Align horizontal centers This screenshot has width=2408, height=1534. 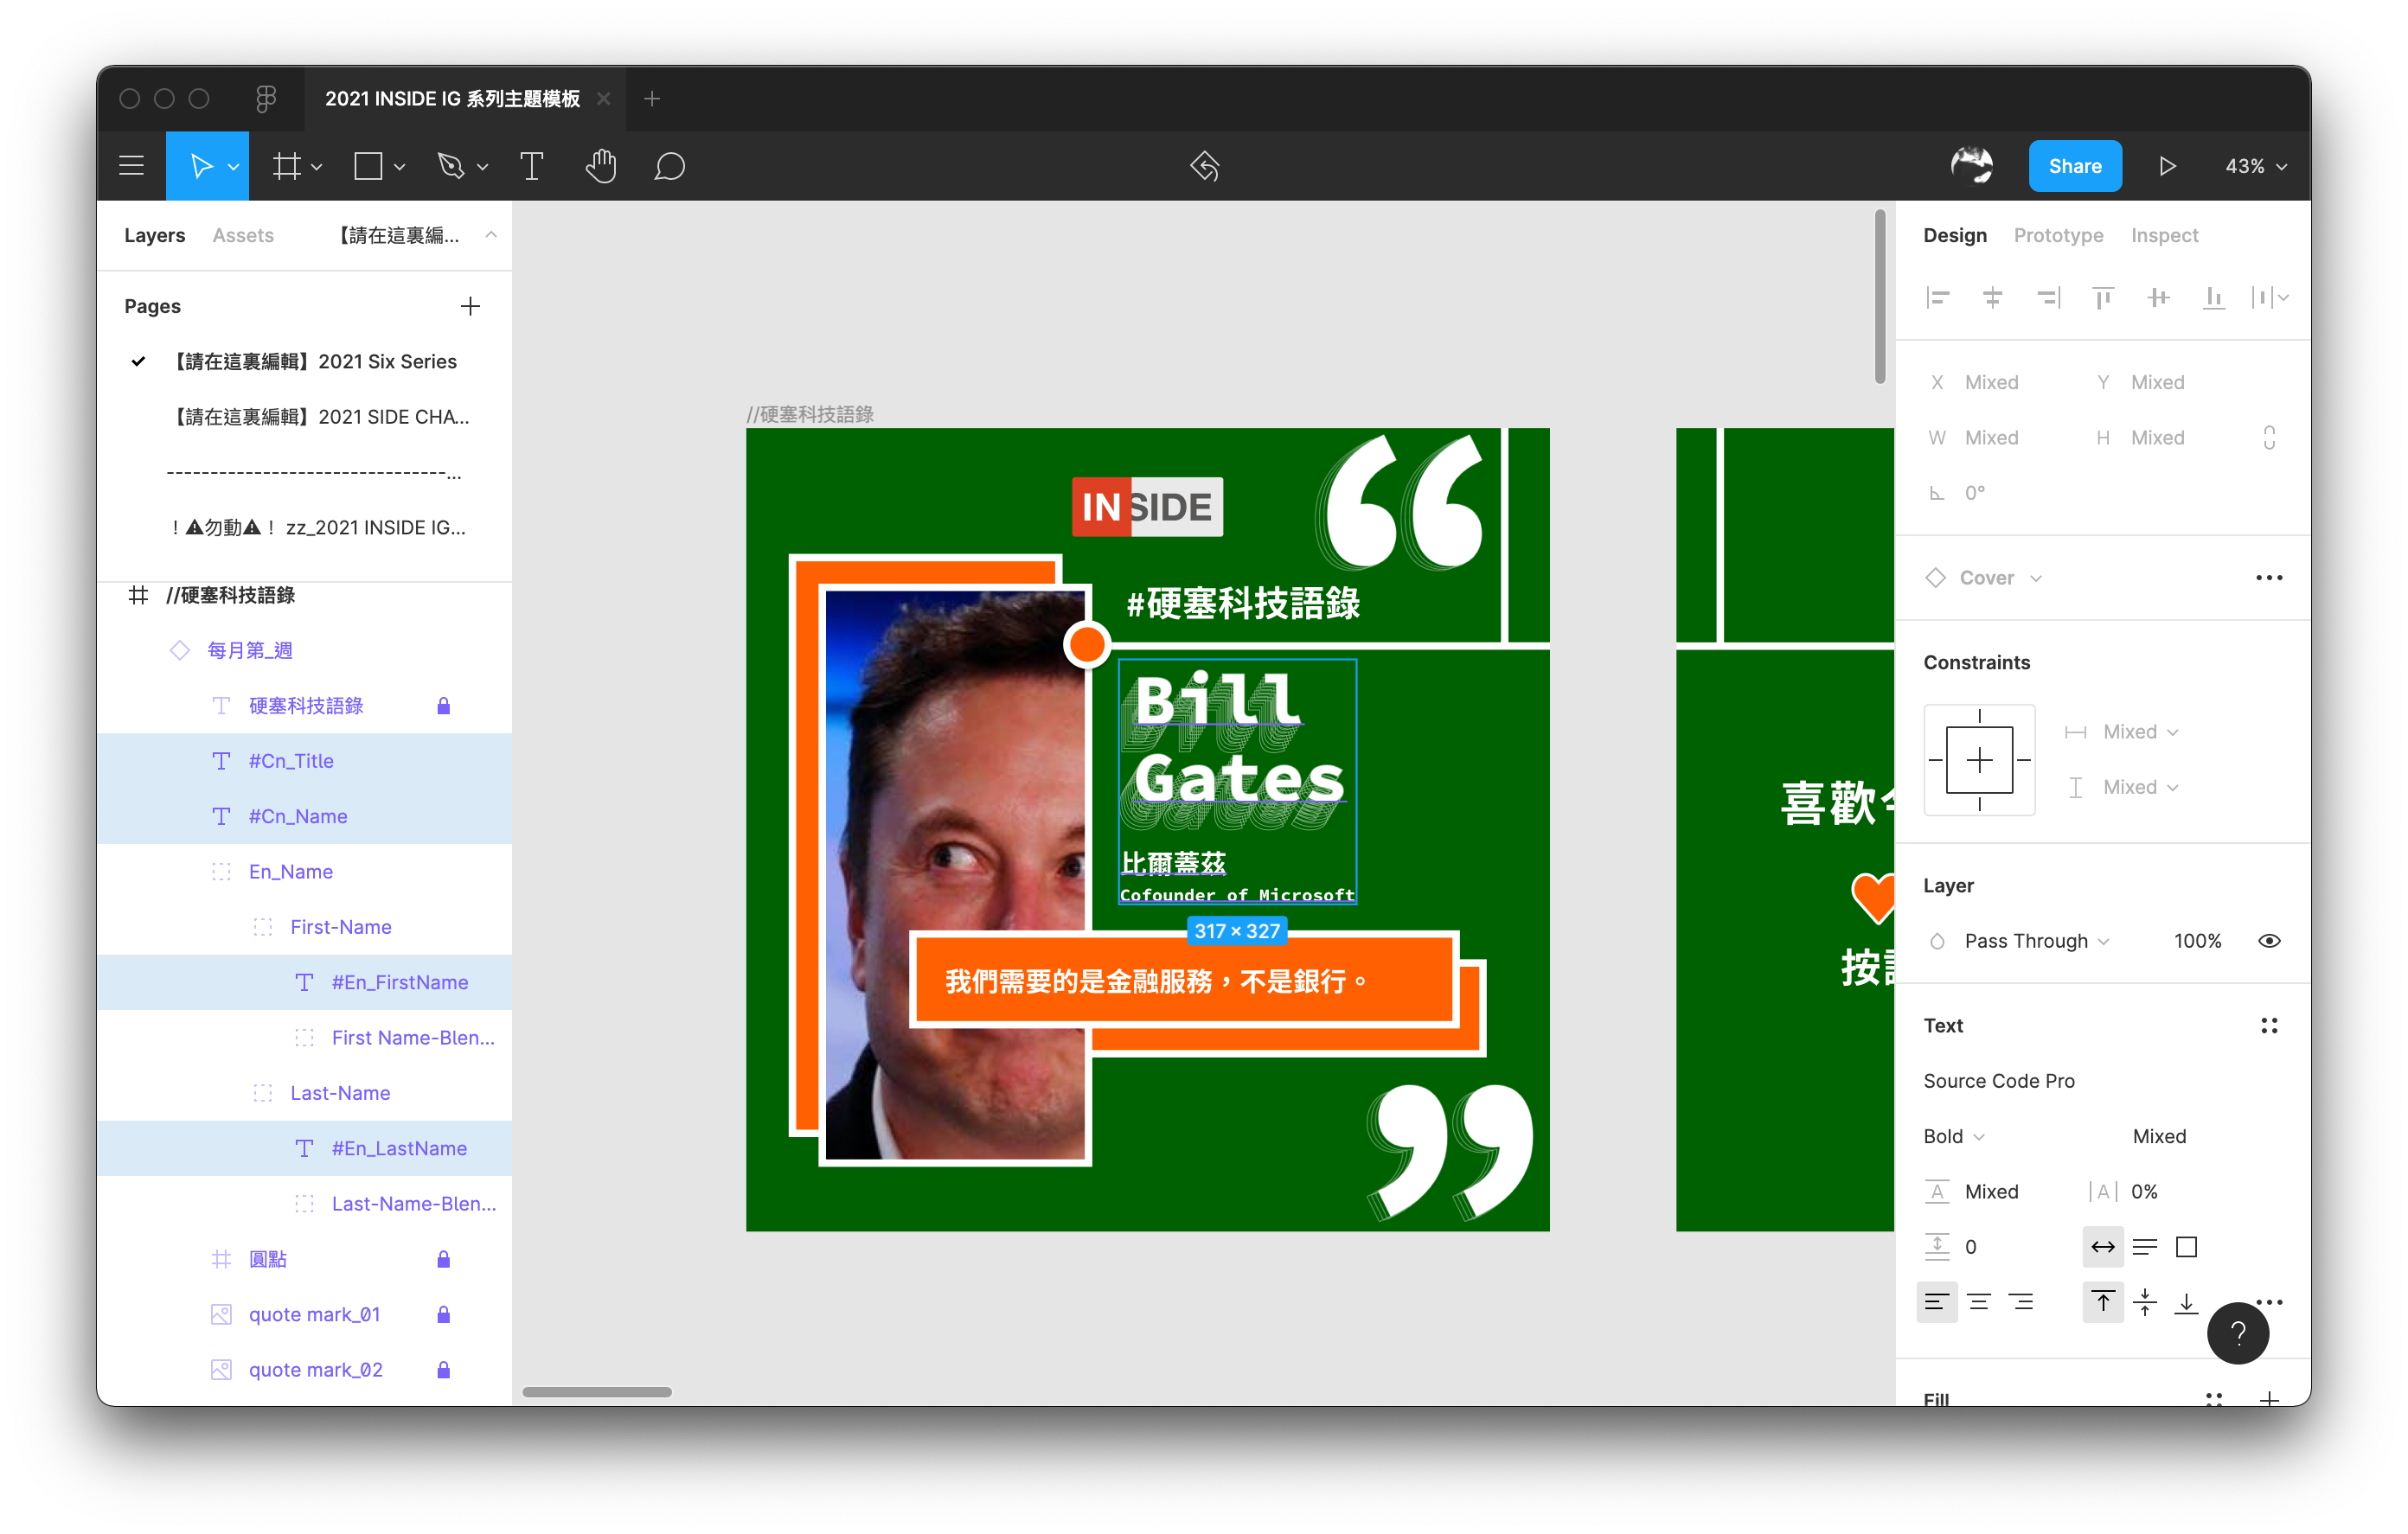(x=1992, y=297)
